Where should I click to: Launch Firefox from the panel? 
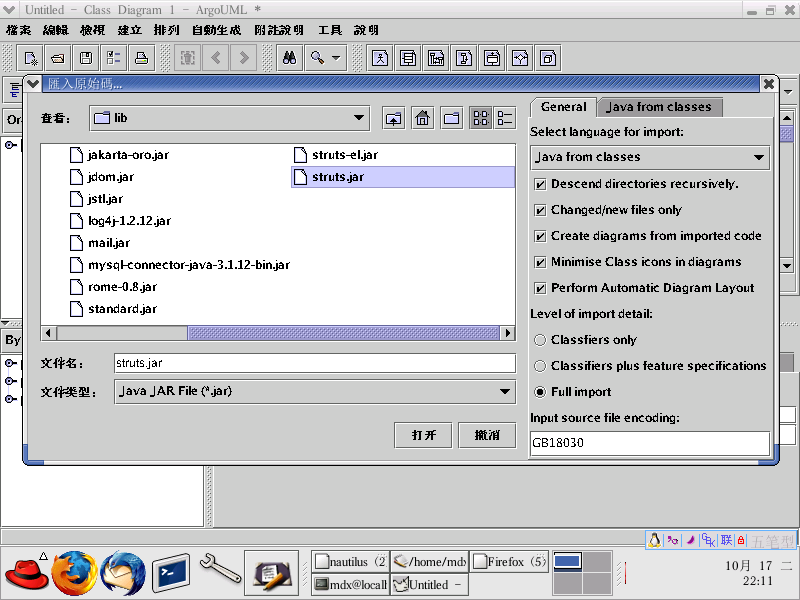[75, 573]
